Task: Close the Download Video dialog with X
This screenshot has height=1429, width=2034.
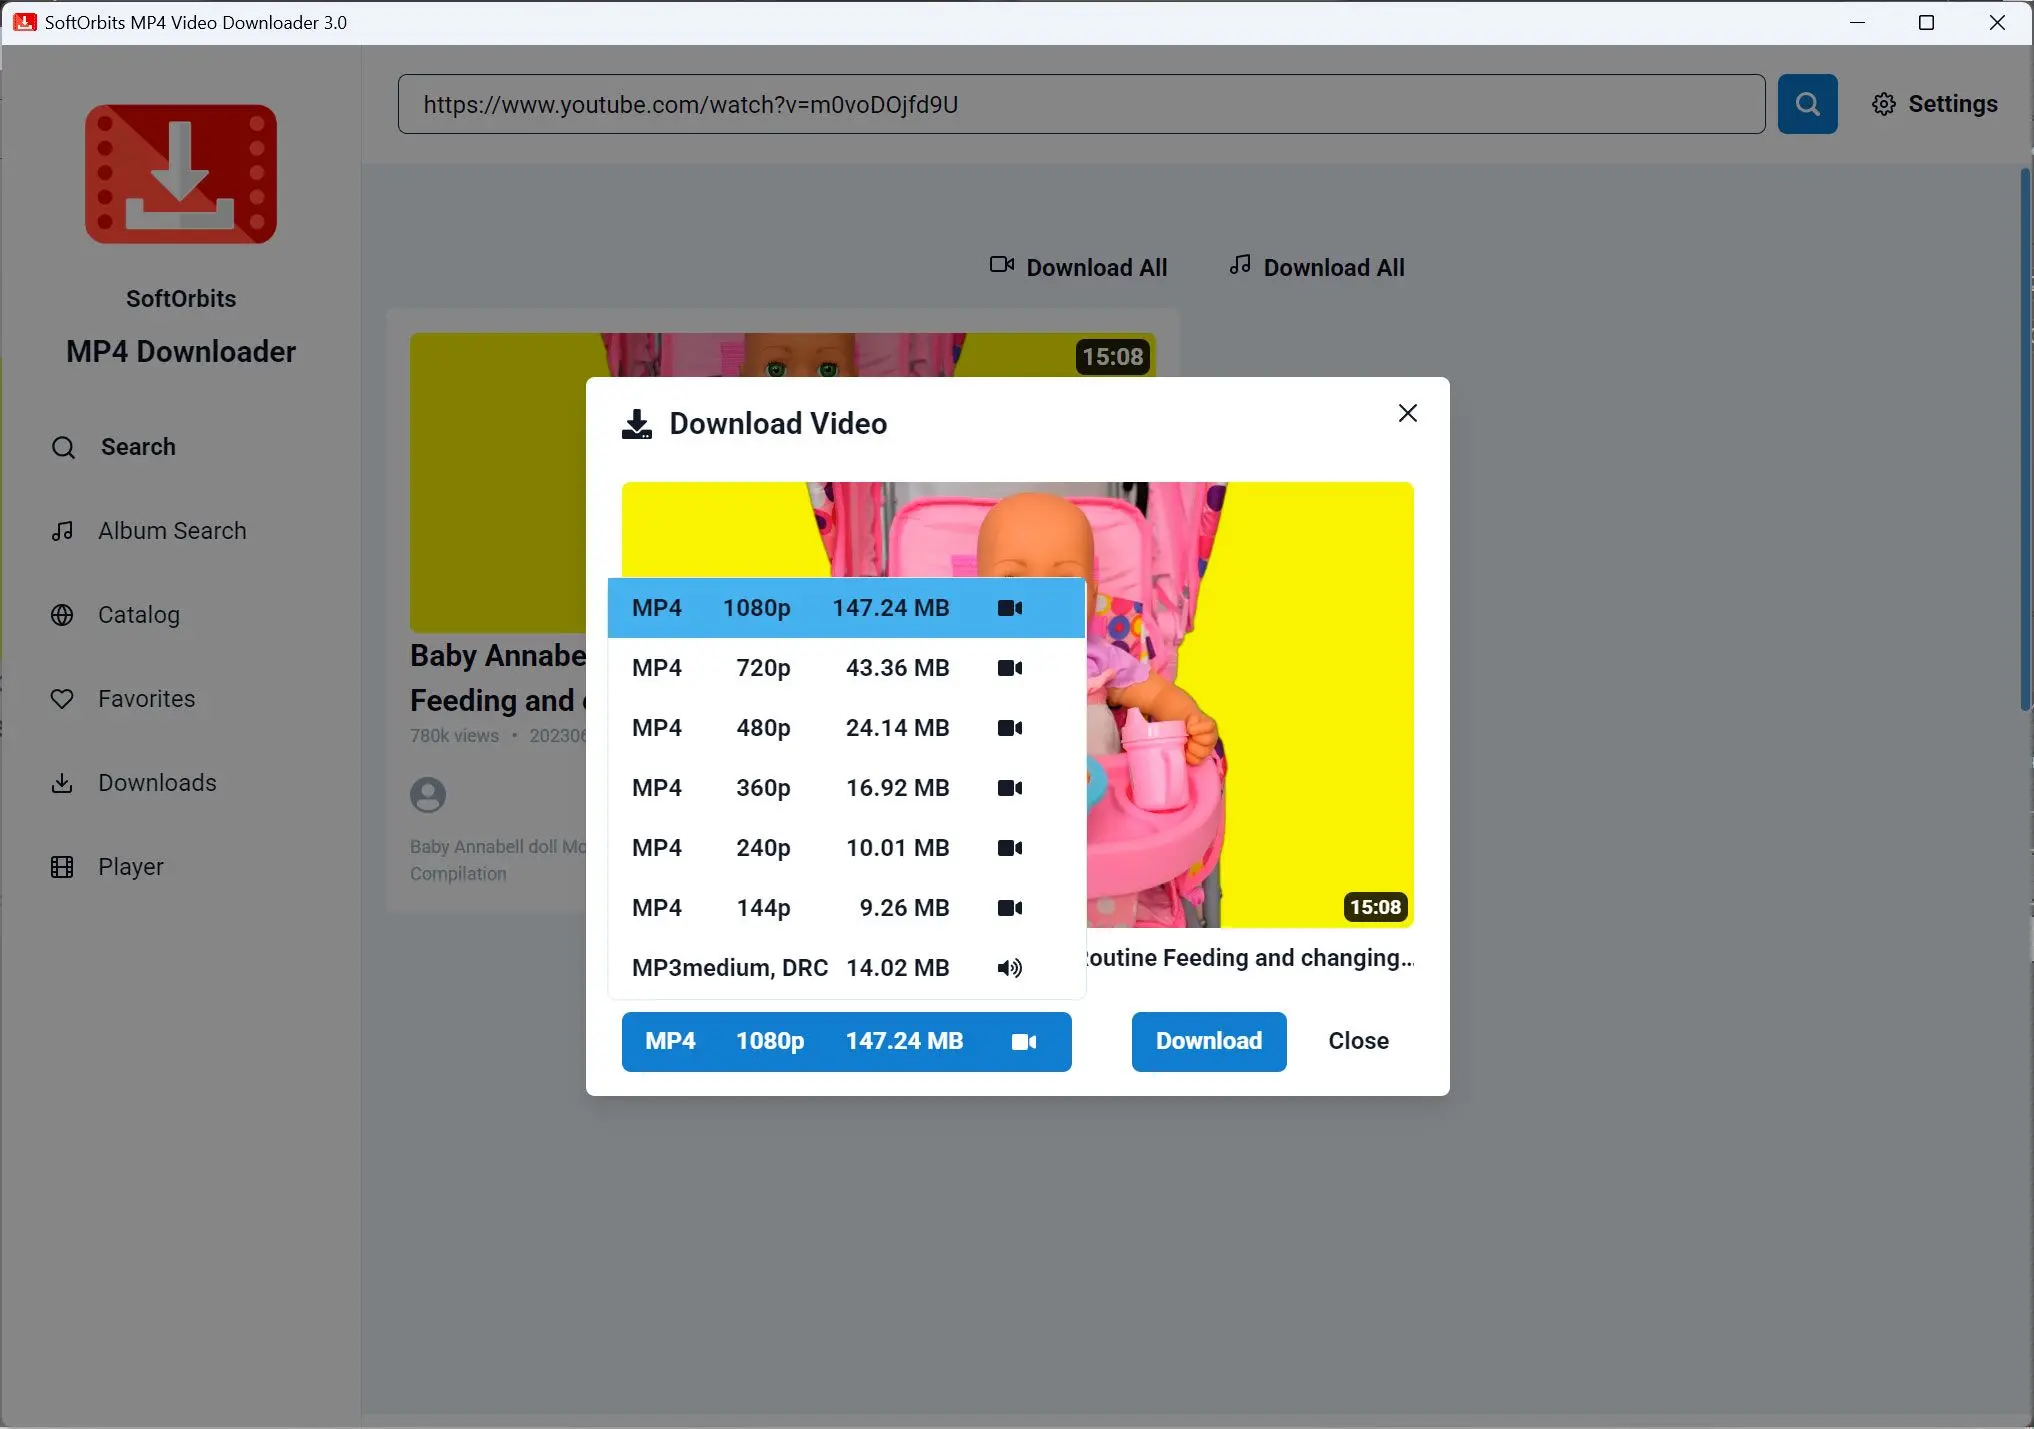Action: click(x=1408, y=413)
